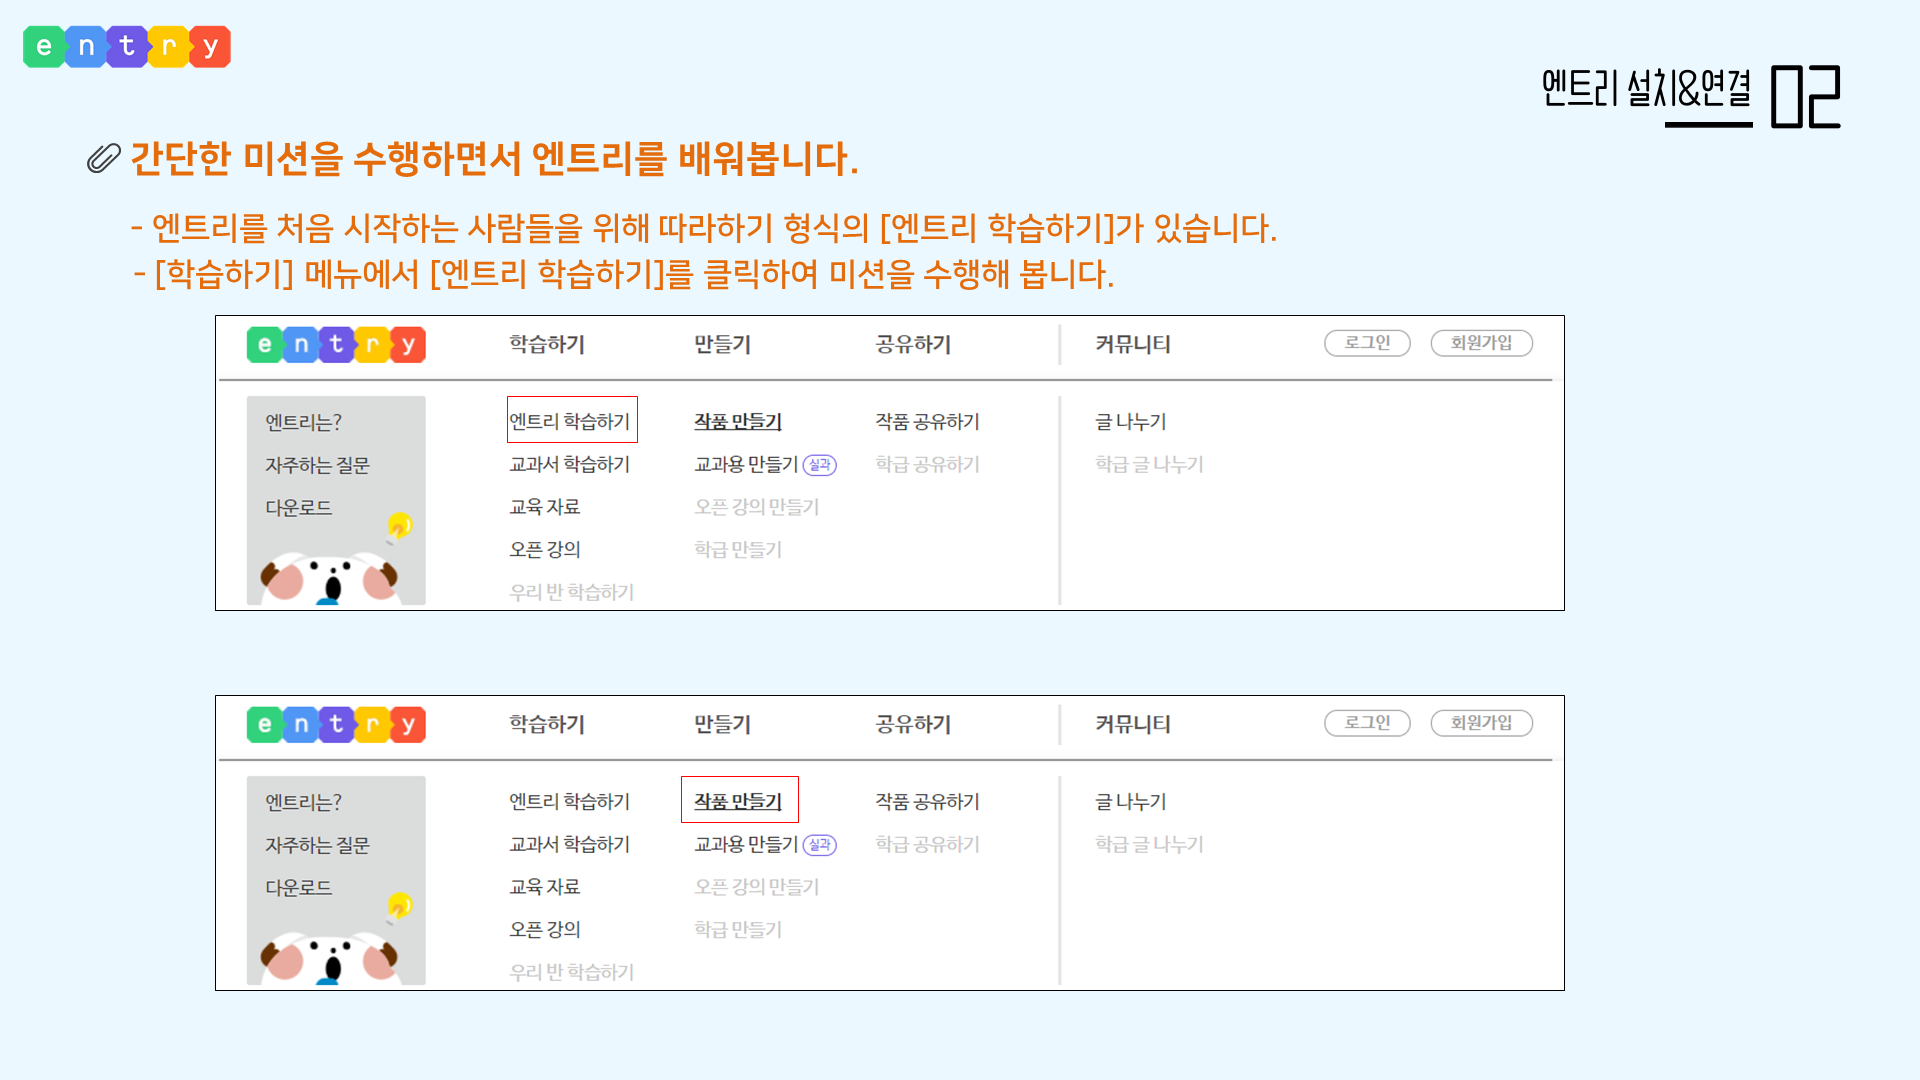Select 오픈 강의 in upper screenshot
The height and width of the screenshot is (1080, 1920).
pyautogui.click(x=545, y=549)
